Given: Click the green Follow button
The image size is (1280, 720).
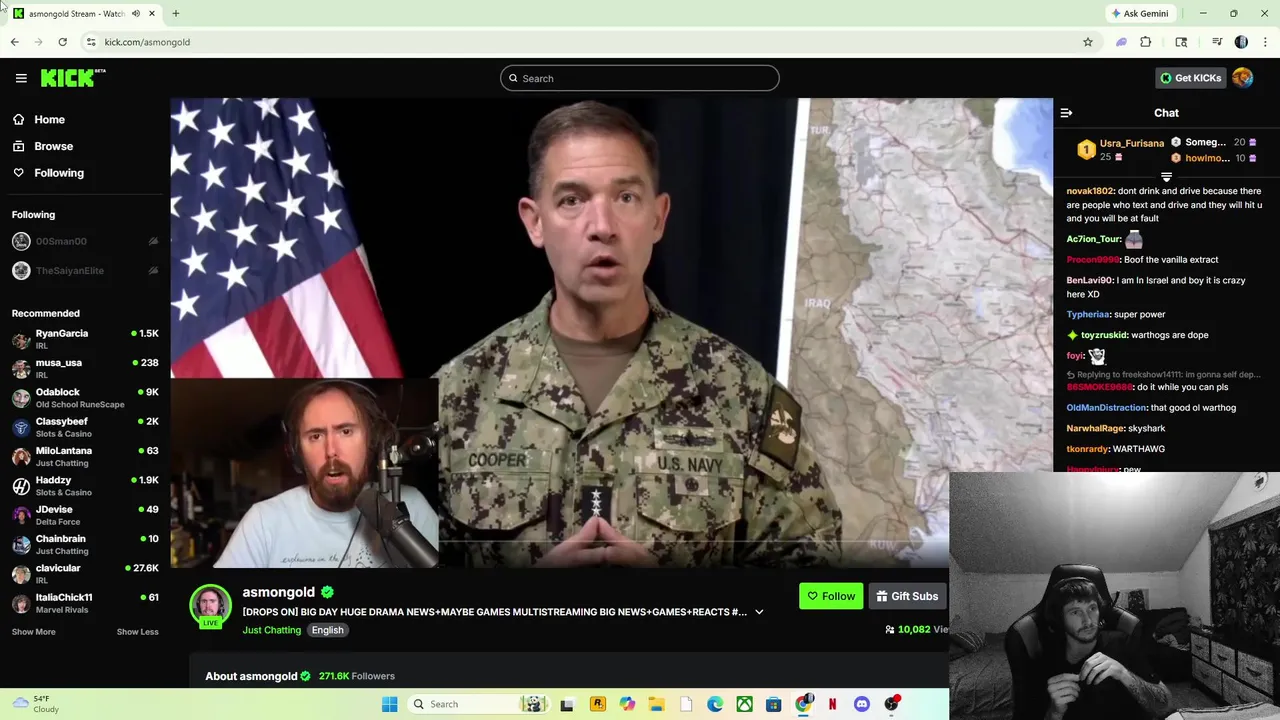Looking at the screenshot, I should click(831, 596).
